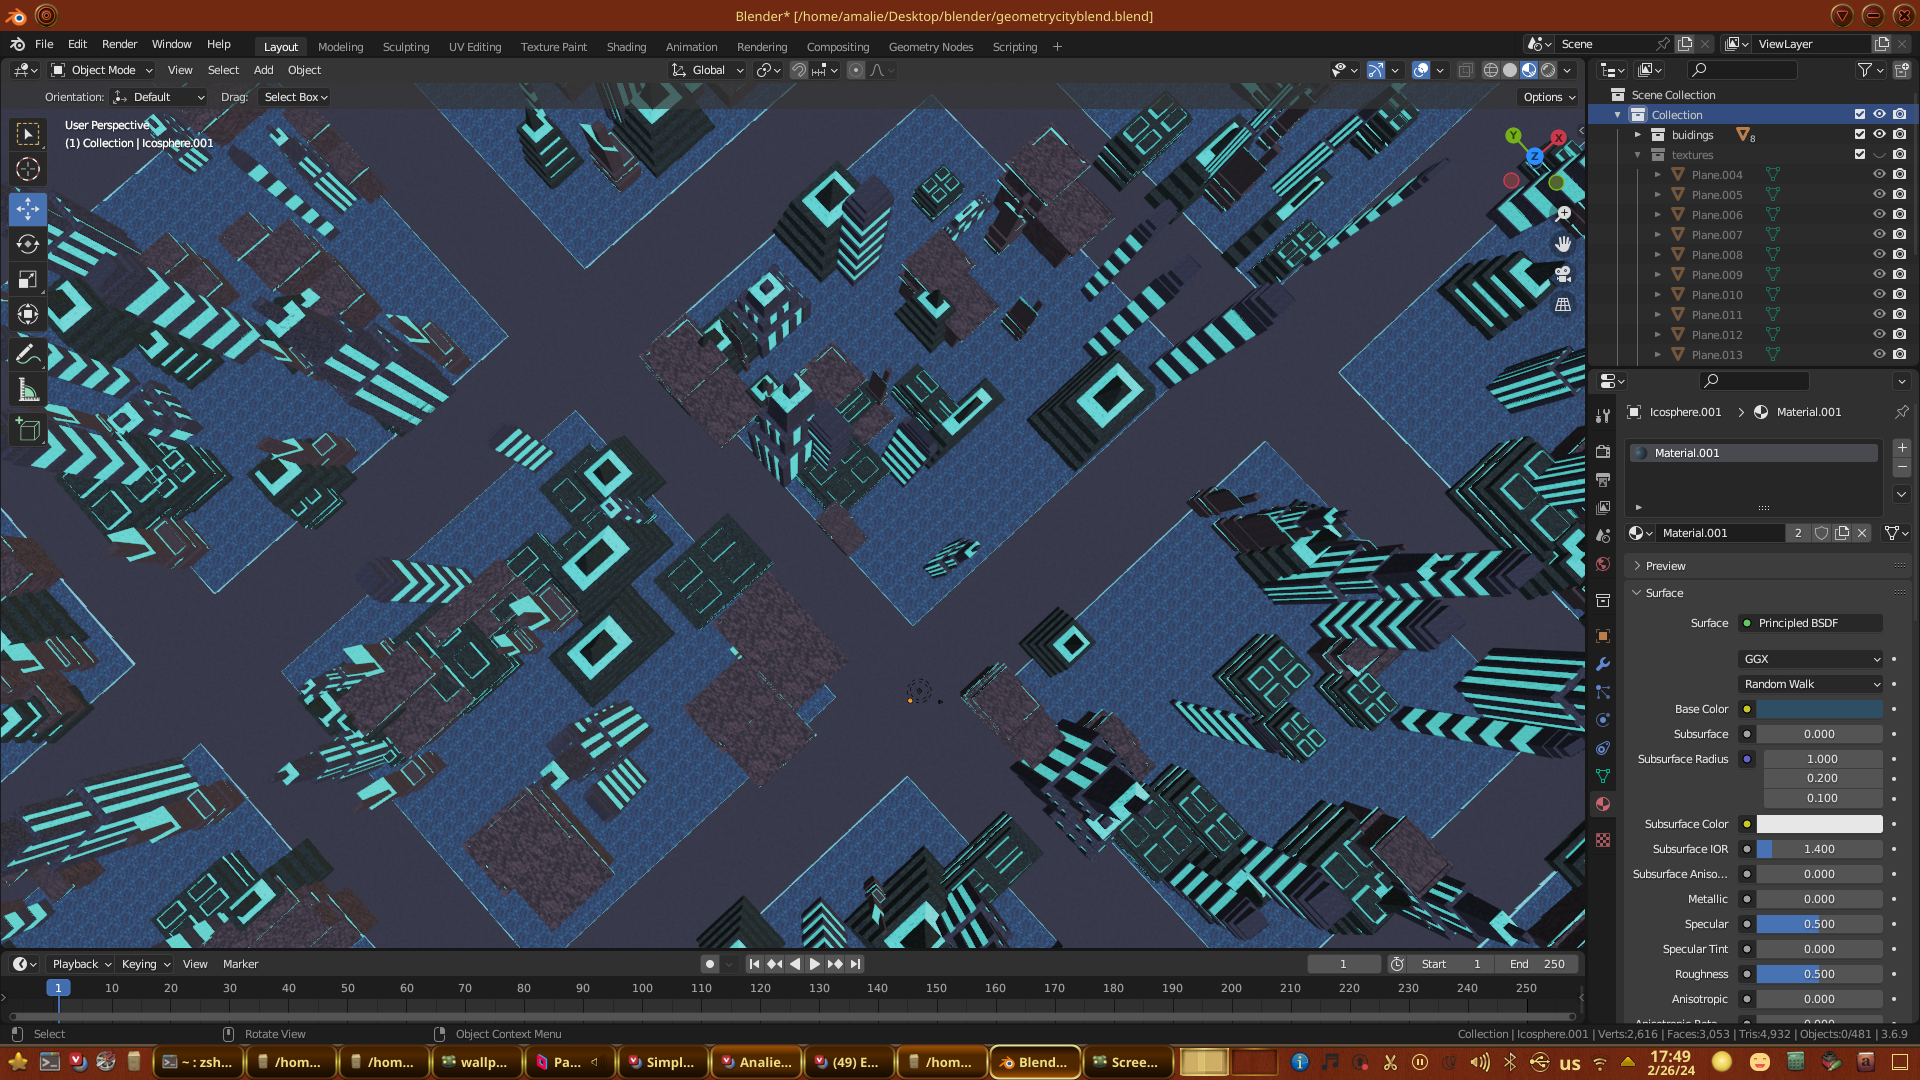Viewport: 1920px width, 1080px height.
Task: Click the End frame field
Action: (1537, 964)
